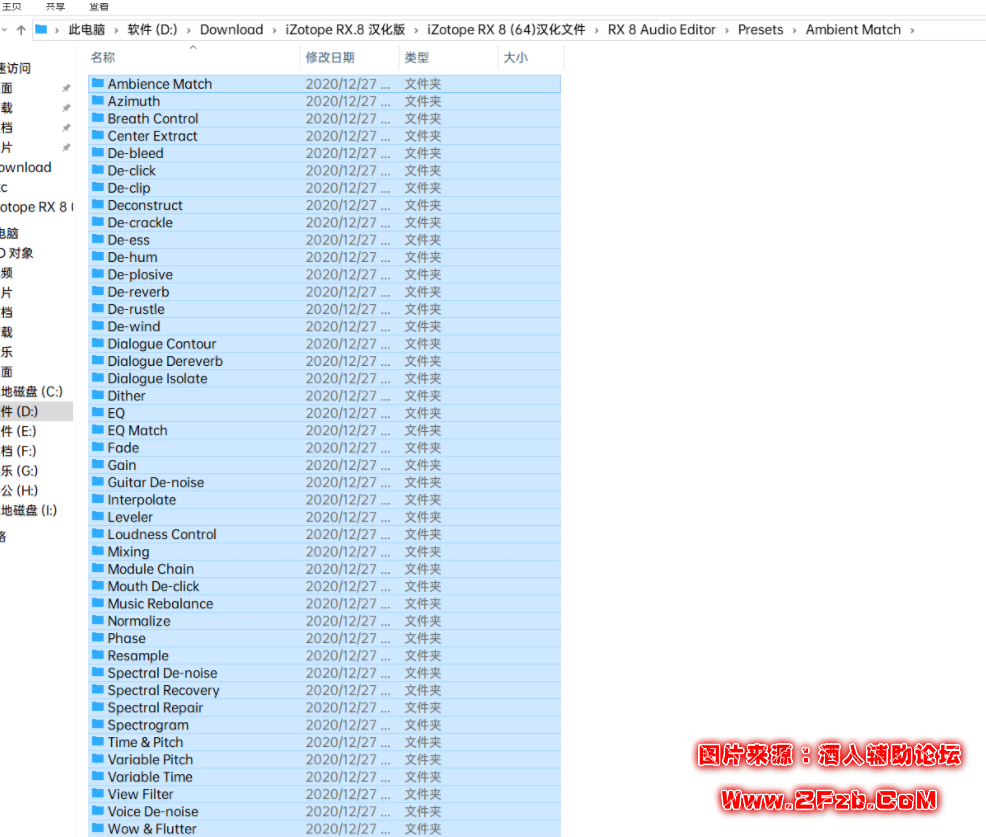Open the 主页 ribbon tab

point(11,6)
